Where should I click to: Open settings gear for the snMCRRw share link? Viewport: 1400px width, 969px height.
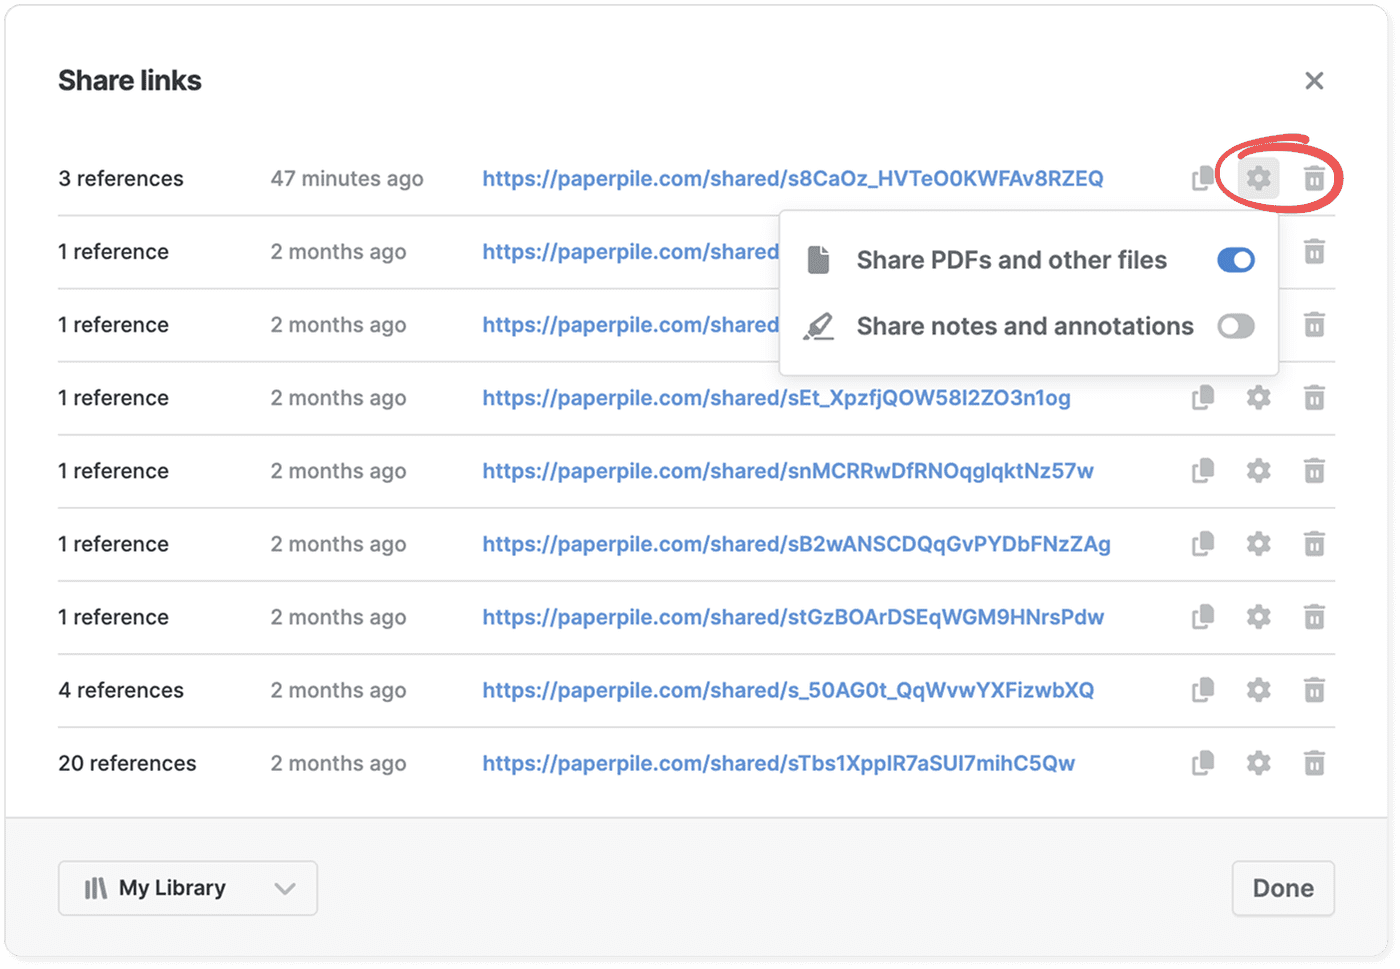(1258, 470)
